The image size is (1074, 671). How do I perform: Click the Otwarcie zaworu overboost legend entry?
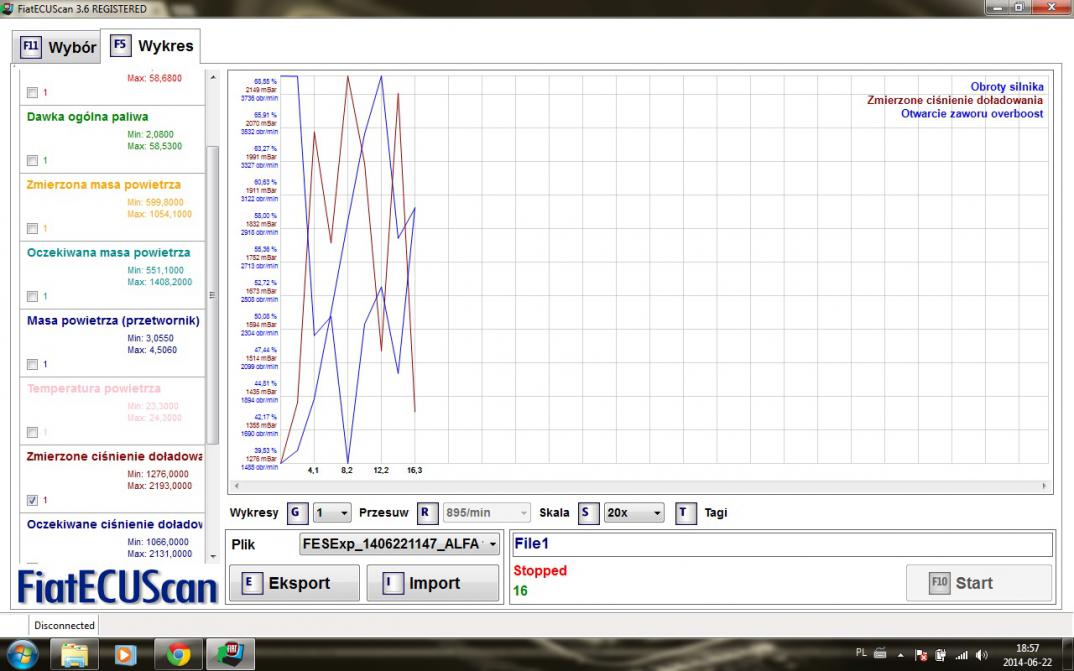(972, 114)
